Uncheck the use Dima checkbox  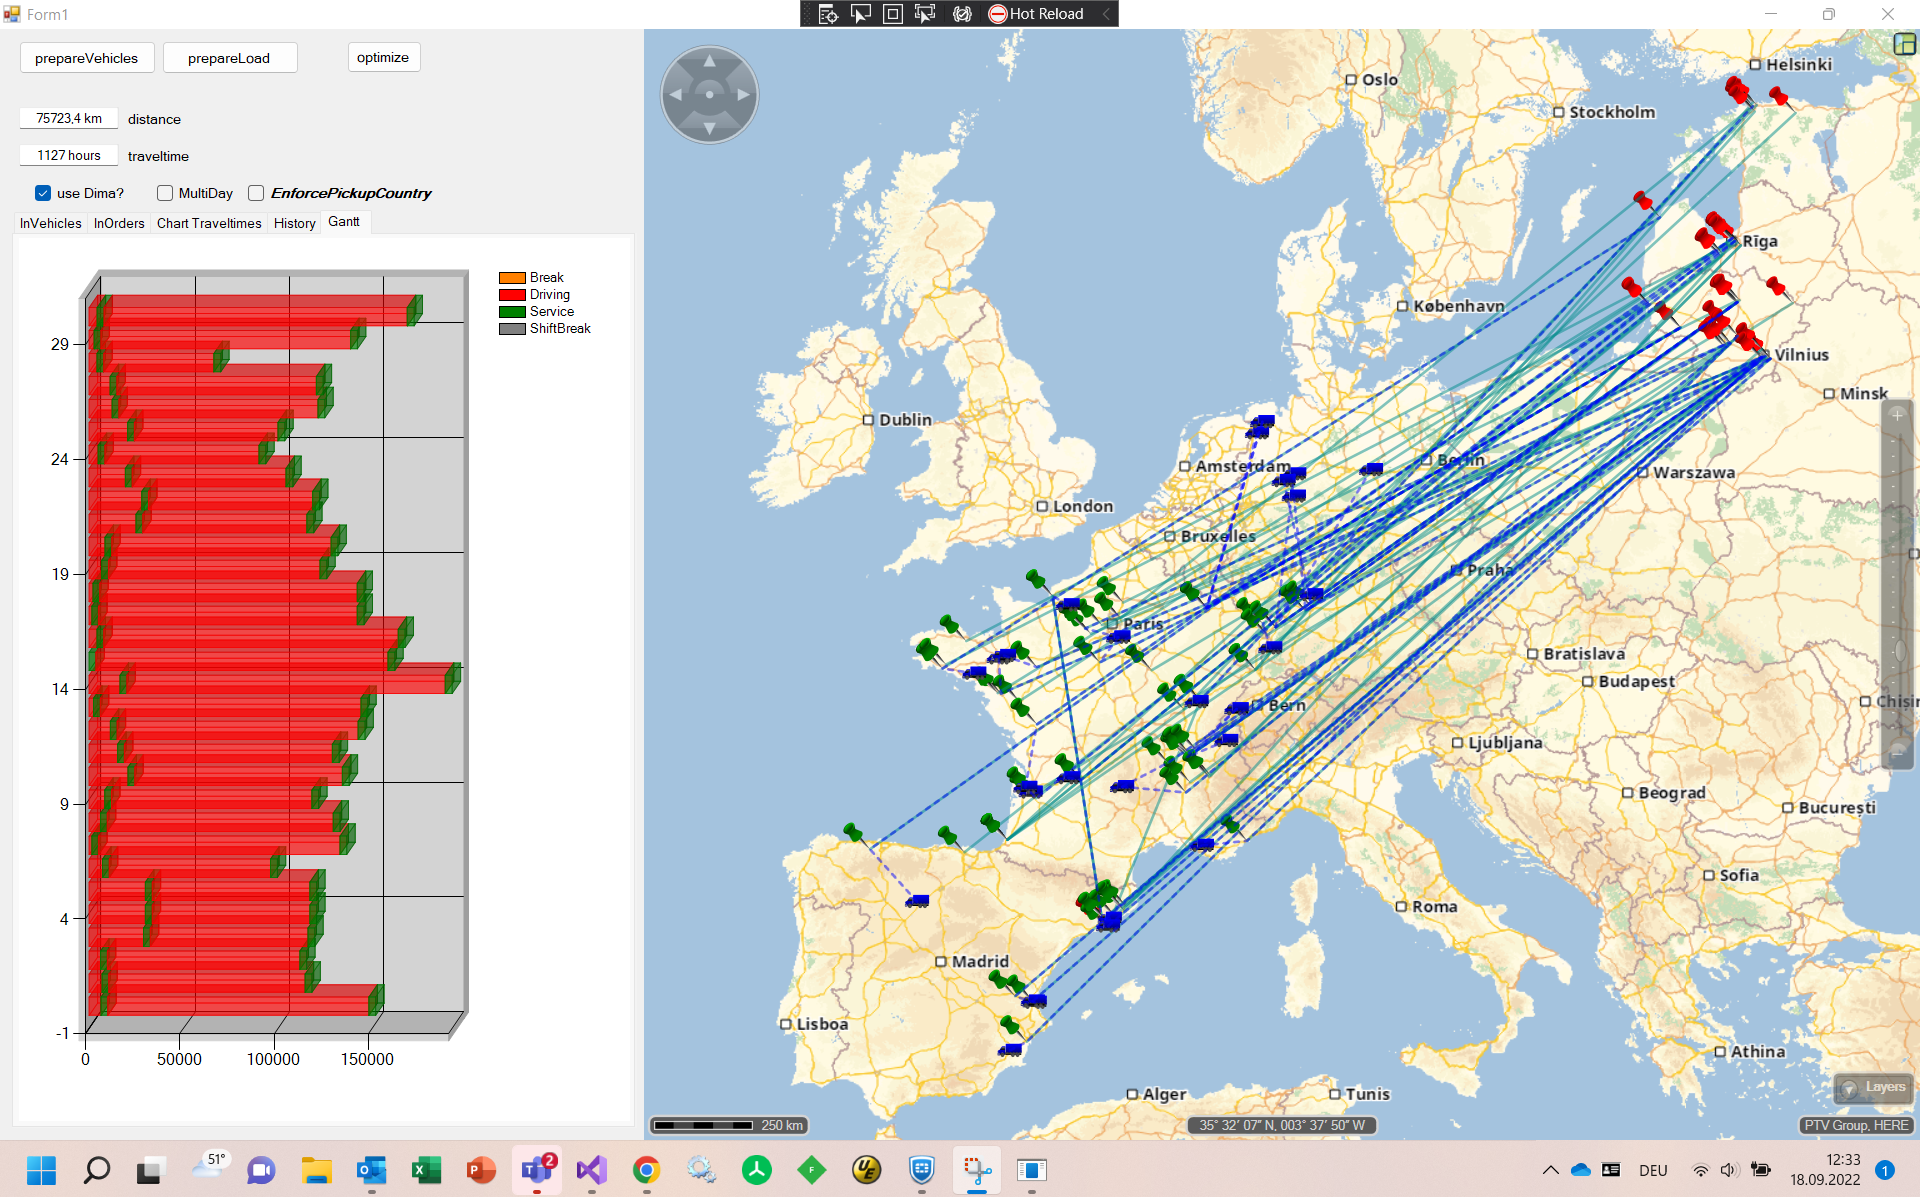[x=43, y=193]
